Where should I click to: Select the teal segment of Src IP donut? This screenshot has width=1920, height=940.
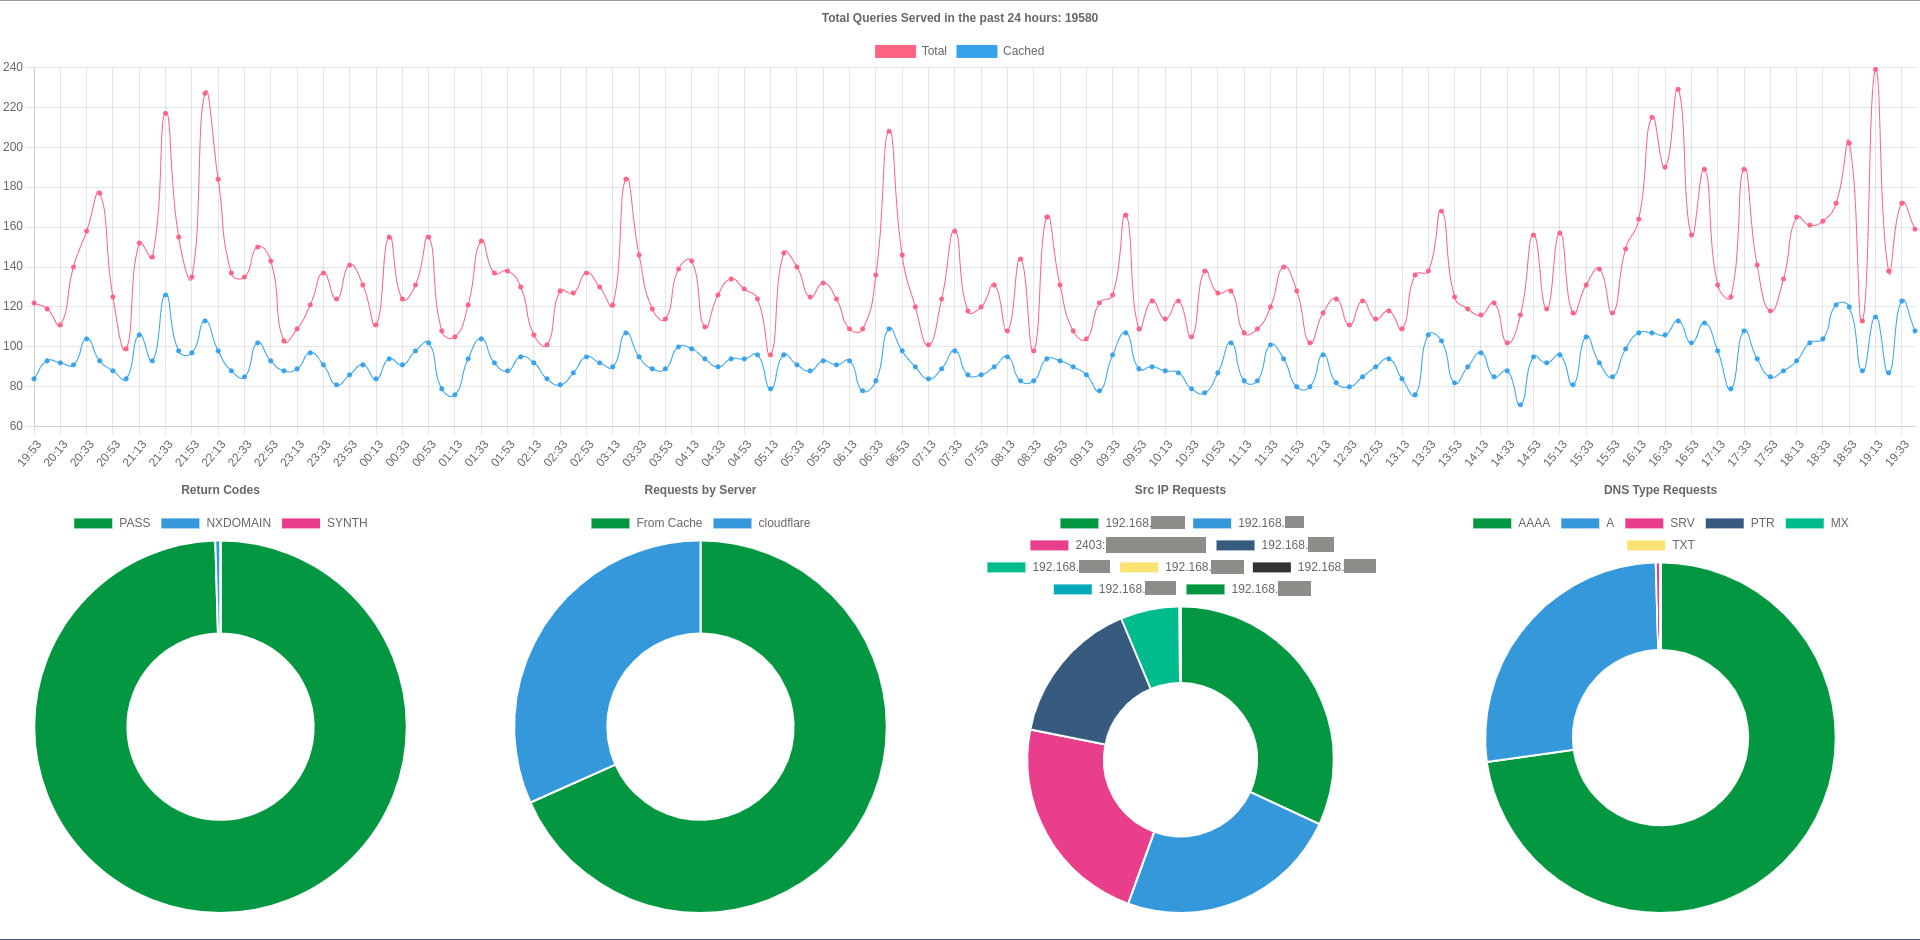1155,645
